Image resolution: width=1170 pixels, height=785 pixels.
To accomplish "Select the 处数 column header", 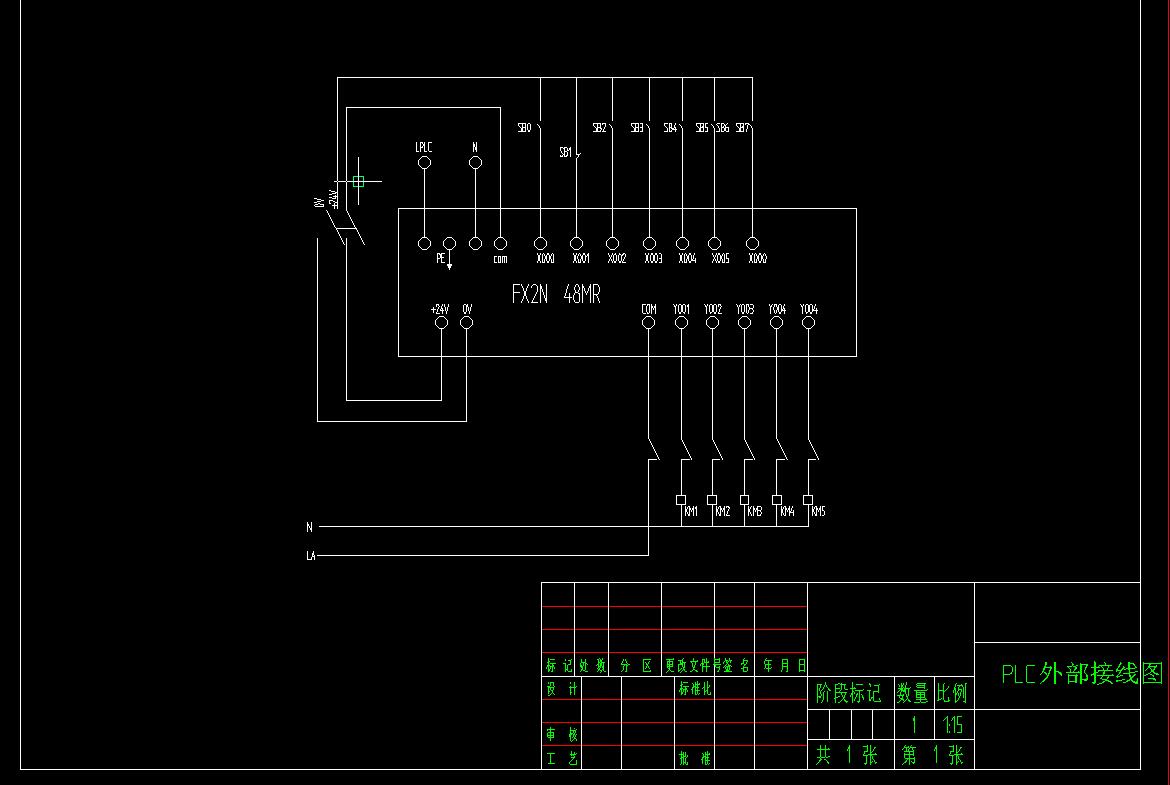I will point(592,666).
